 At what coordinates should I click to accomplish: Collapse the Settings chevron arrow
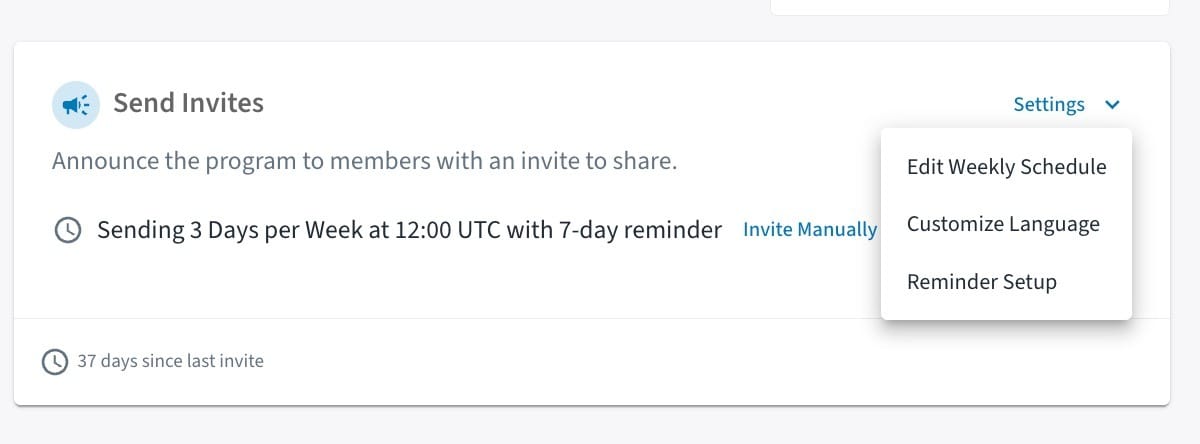point(1112,104)
